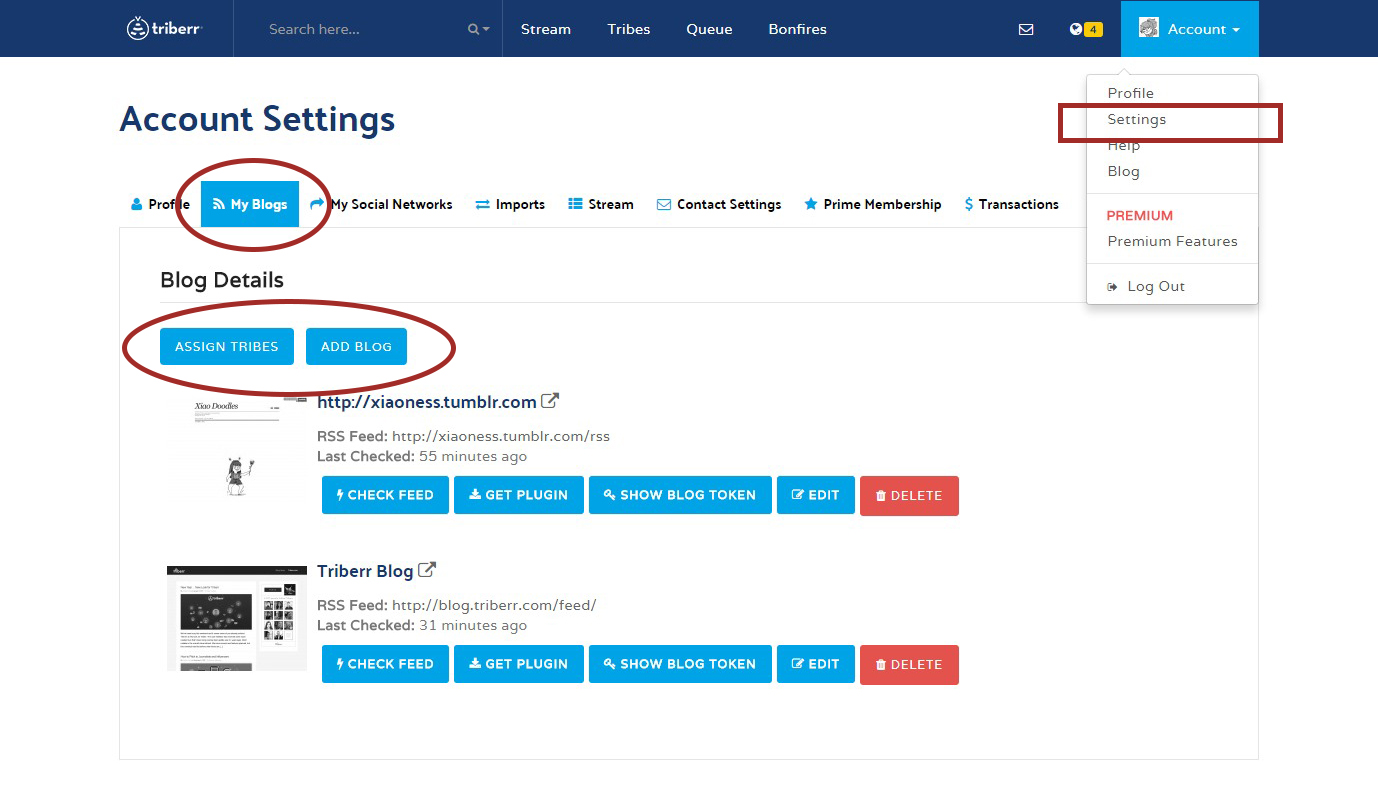Go to the Transactions tab
Screen dimensions: 1378x785
(1011, 204)
